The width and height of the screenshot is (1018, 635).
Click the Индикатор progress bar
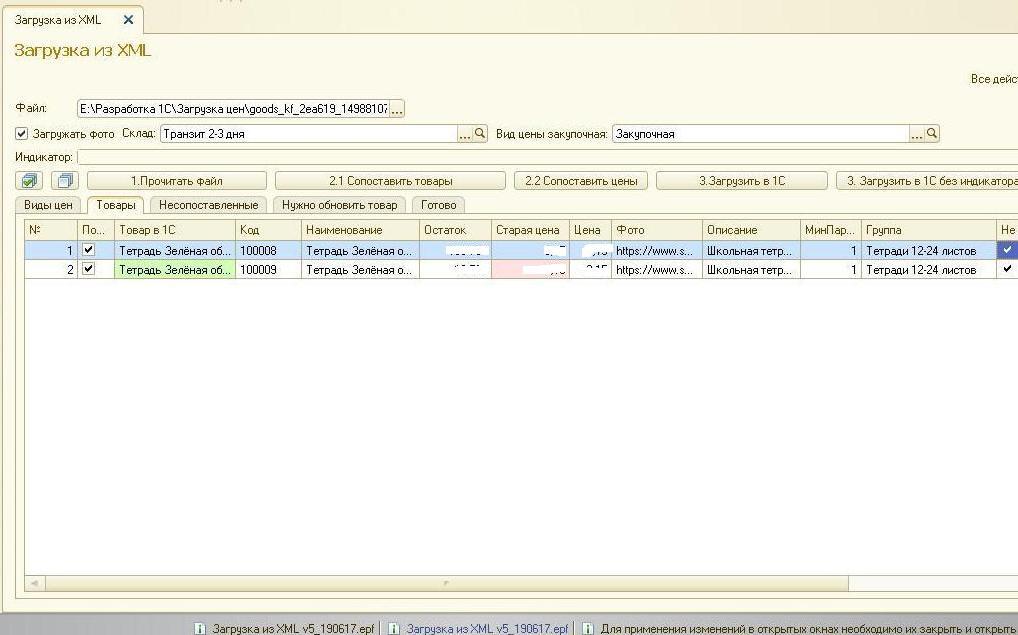[x=547, y=157]
